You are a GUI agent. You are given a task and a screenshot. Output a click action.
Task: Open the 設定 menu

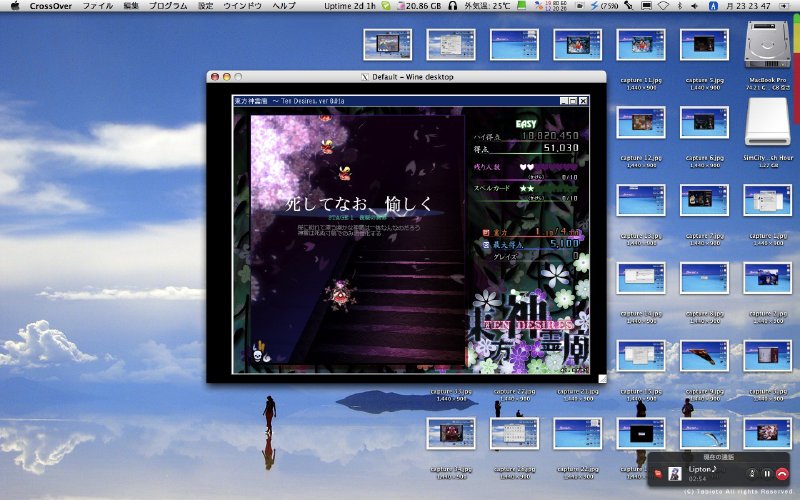click(206, 6)
